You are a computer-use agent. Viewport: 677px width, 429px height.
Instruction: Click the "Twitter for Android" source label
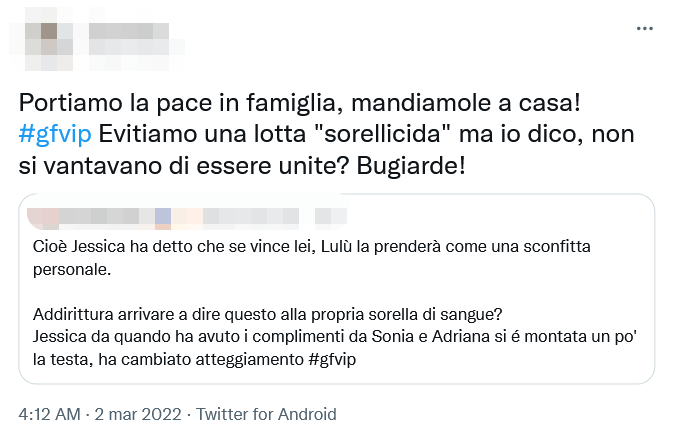266,414
